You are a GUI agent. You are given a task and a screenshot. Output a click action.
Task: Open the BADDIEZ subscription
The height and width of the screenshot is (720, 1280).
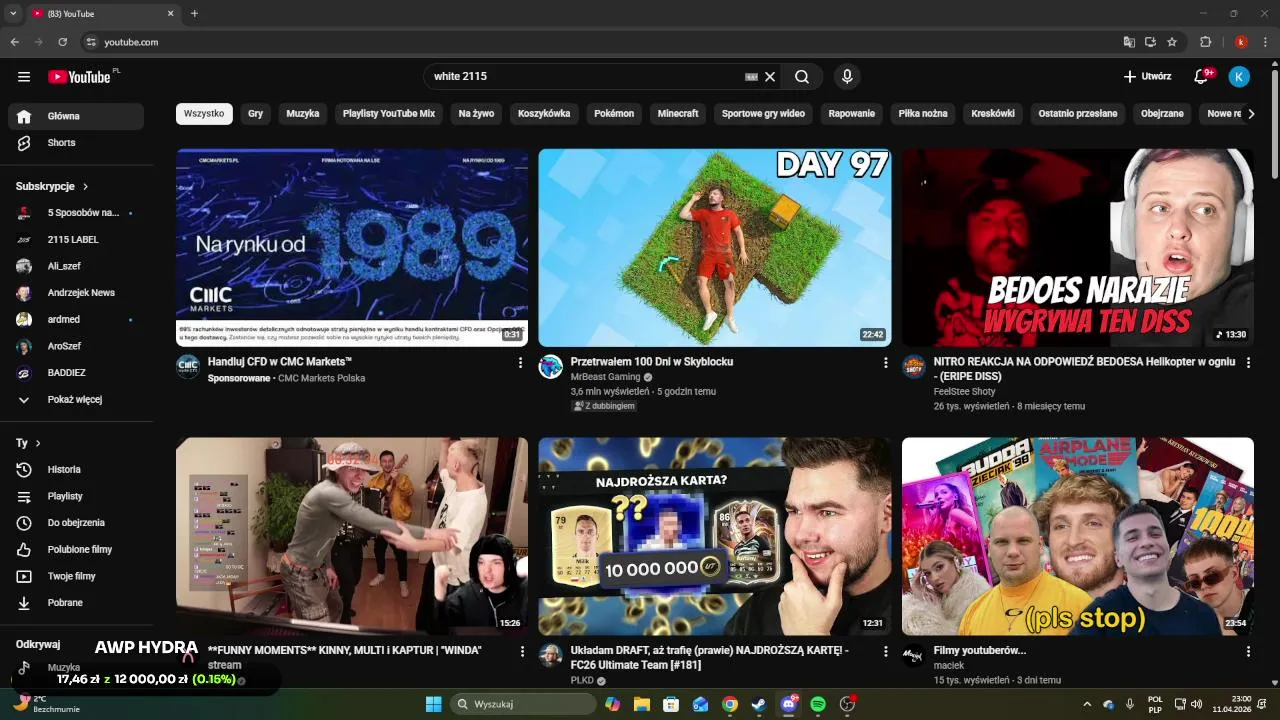point(76,373)
